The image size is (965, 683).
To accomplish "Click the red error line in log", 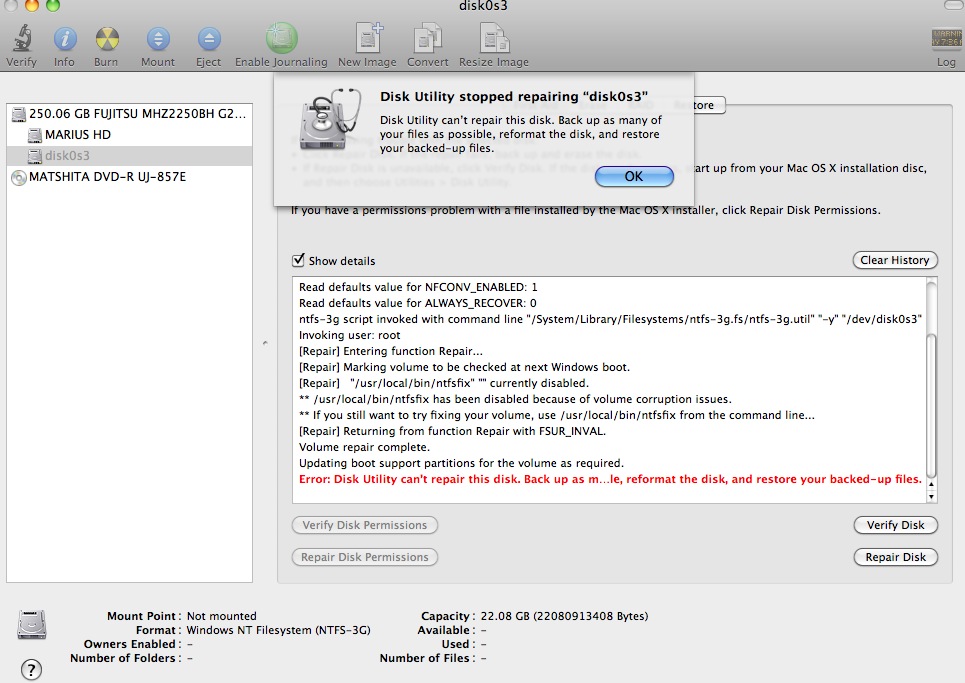I will point(610,479).
